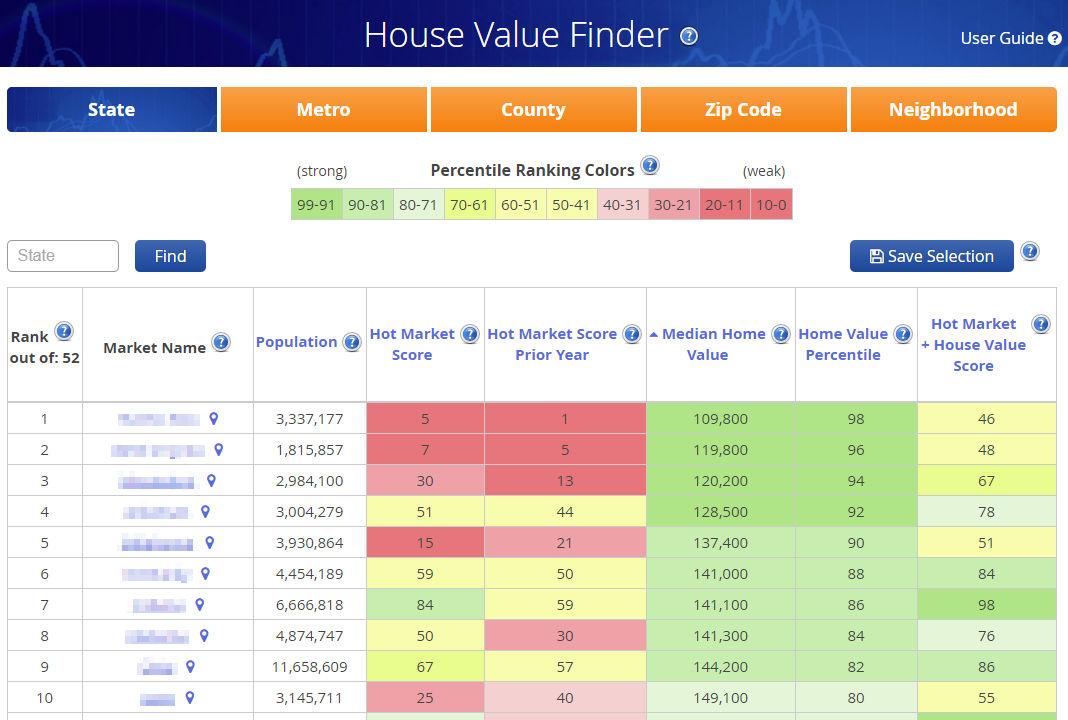Click the 80-71 percentile color swatch
Image resolution: width=1068 pixels, height=720 pixels.
[418, 204]
